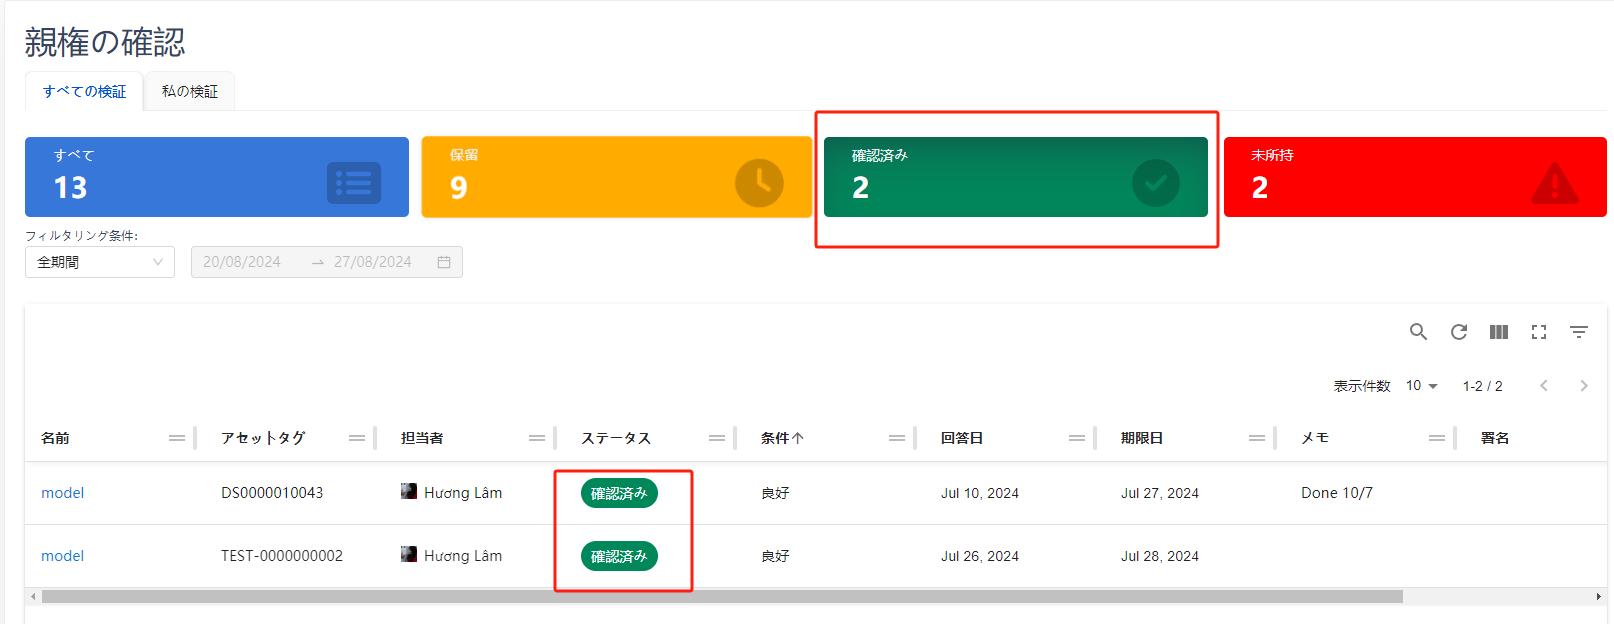Open the 全期間 period dropdown
Screen dimensions: 1614x624
(100, 262)
